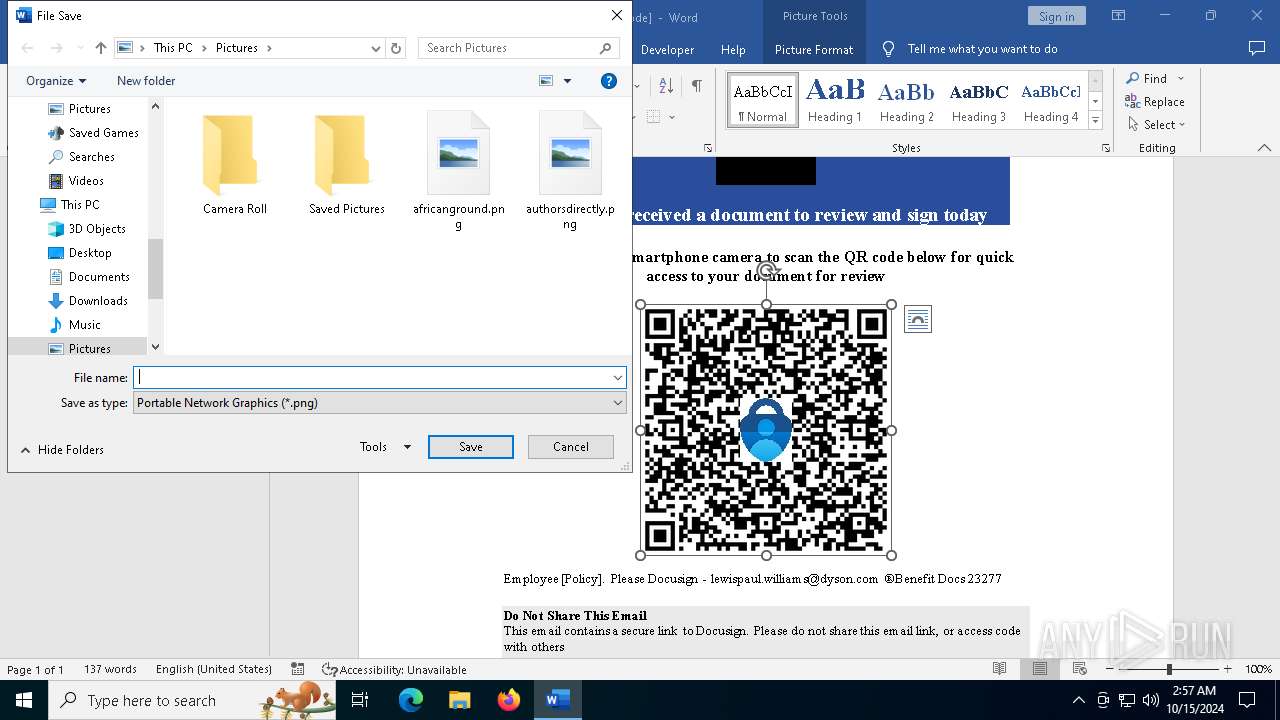Switch to Read Mode view
This screenshot has width=1280, height=720.
[x=999, y=669]
